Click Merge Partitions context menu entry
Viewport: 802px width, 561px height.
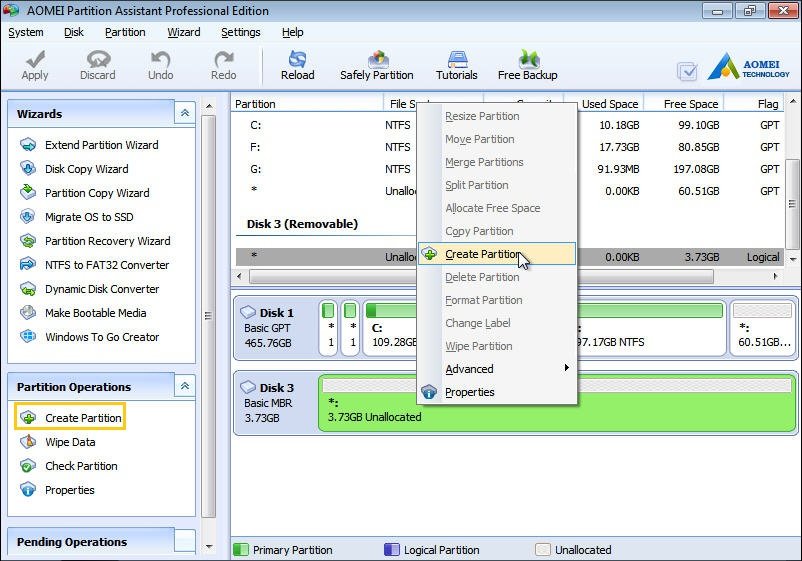(x=497, y=163)
